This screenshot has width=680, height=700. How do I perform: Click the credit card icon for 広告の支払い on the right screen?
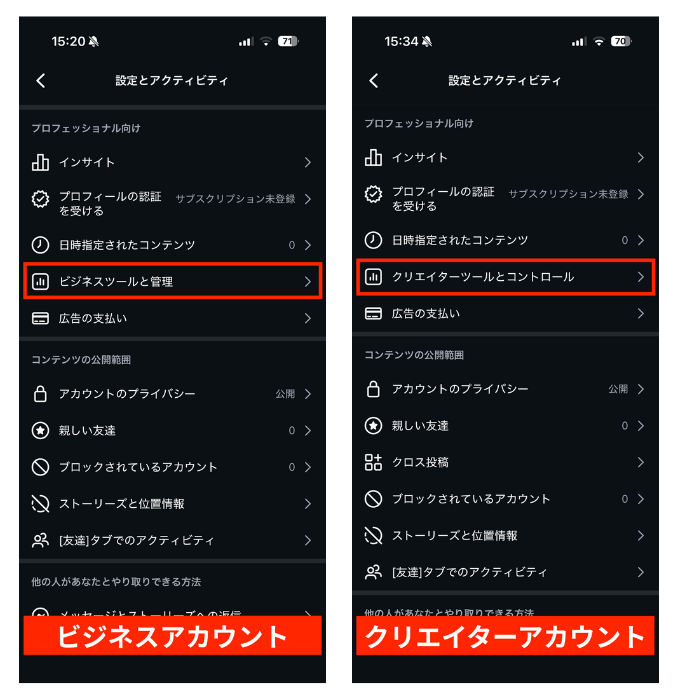tap(373, 313)
